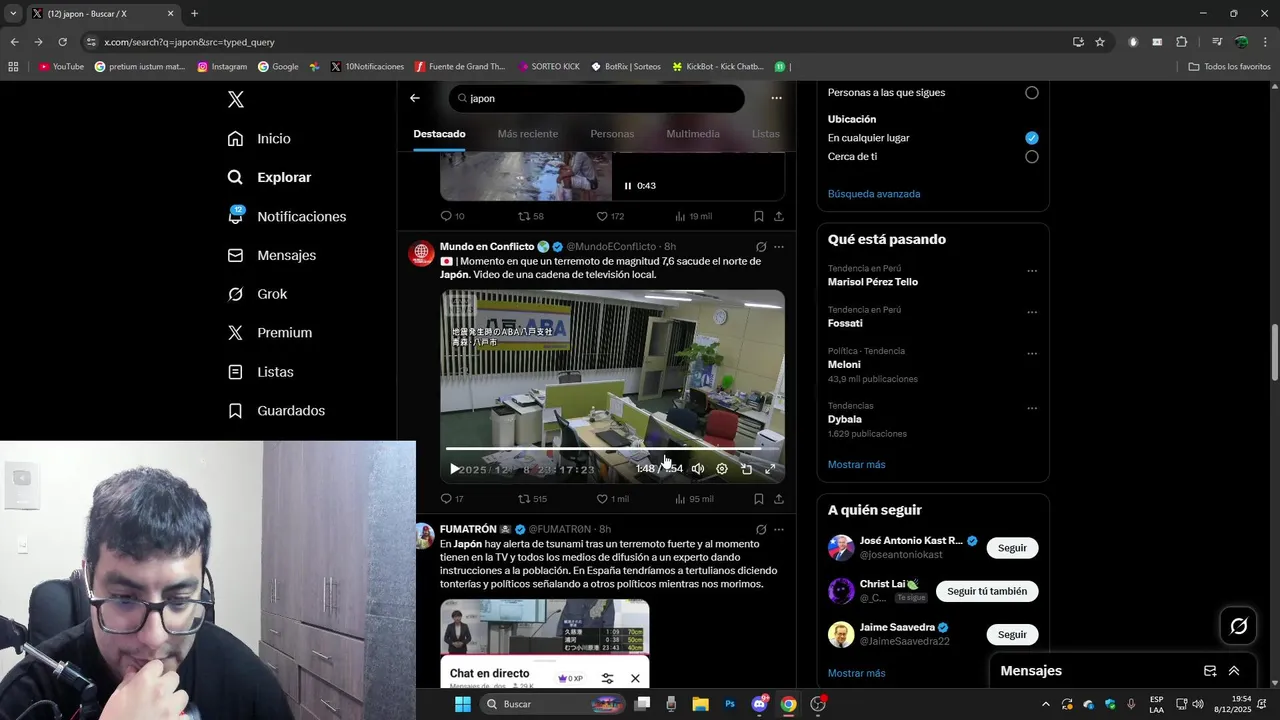This screenshot has height=720, width=1280.
Task: Close the Chat en directo panel
Action: (635, 678)
